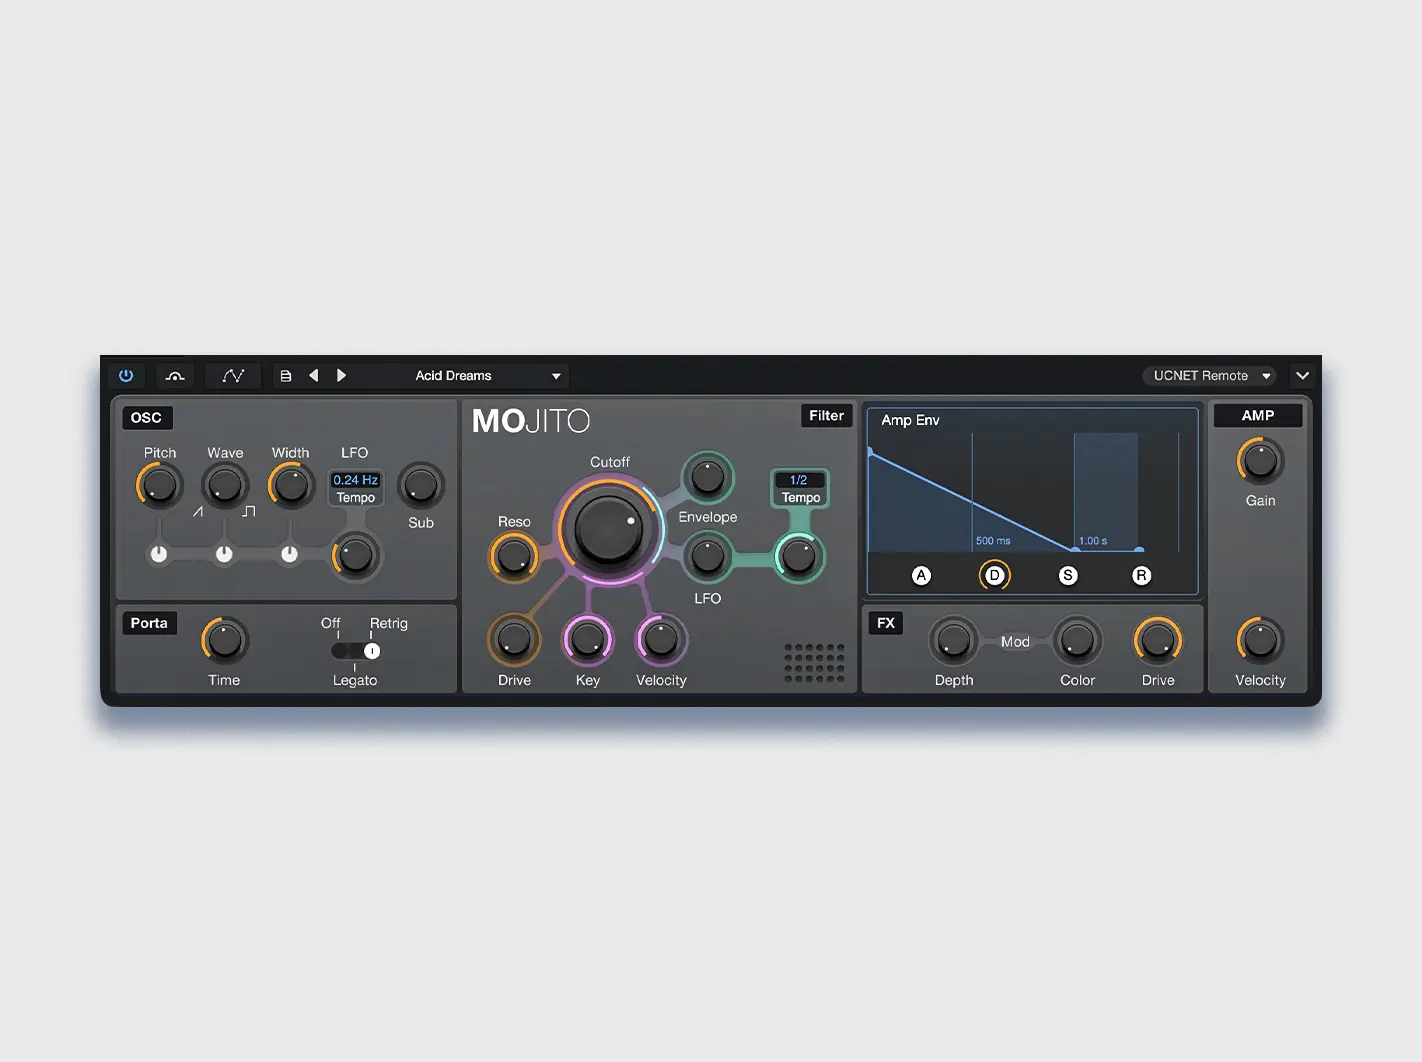Go to next preset with right arrow
This screenshot has width=1422, height=1062.
click(x=341, y=376)
